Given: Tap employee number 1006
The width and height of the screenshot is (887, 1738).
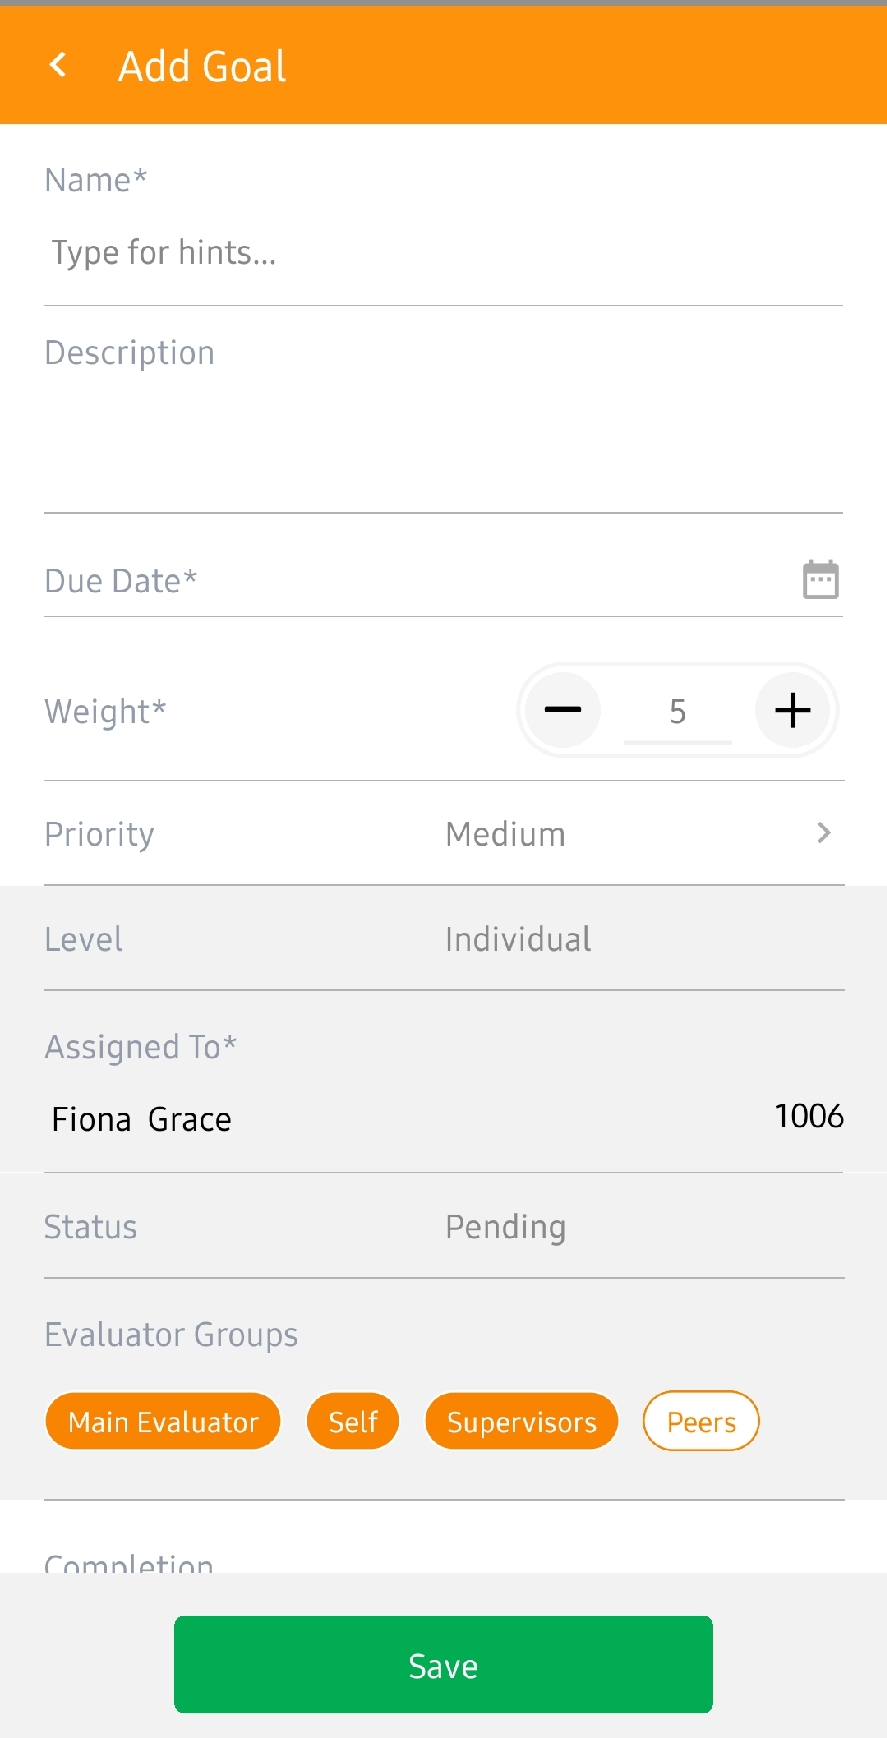Looking at the screenshot, I should pyautogui.click(x=809, y=1116).
